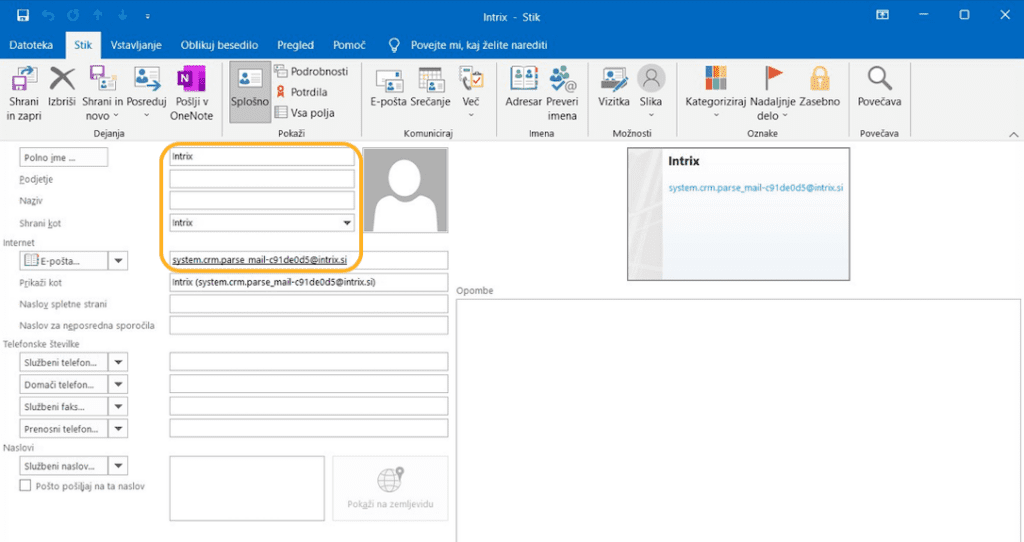The width and height of the screenshot is (1024, 542).
Task: Show the Potrdila certificates view
Action: 302,92
